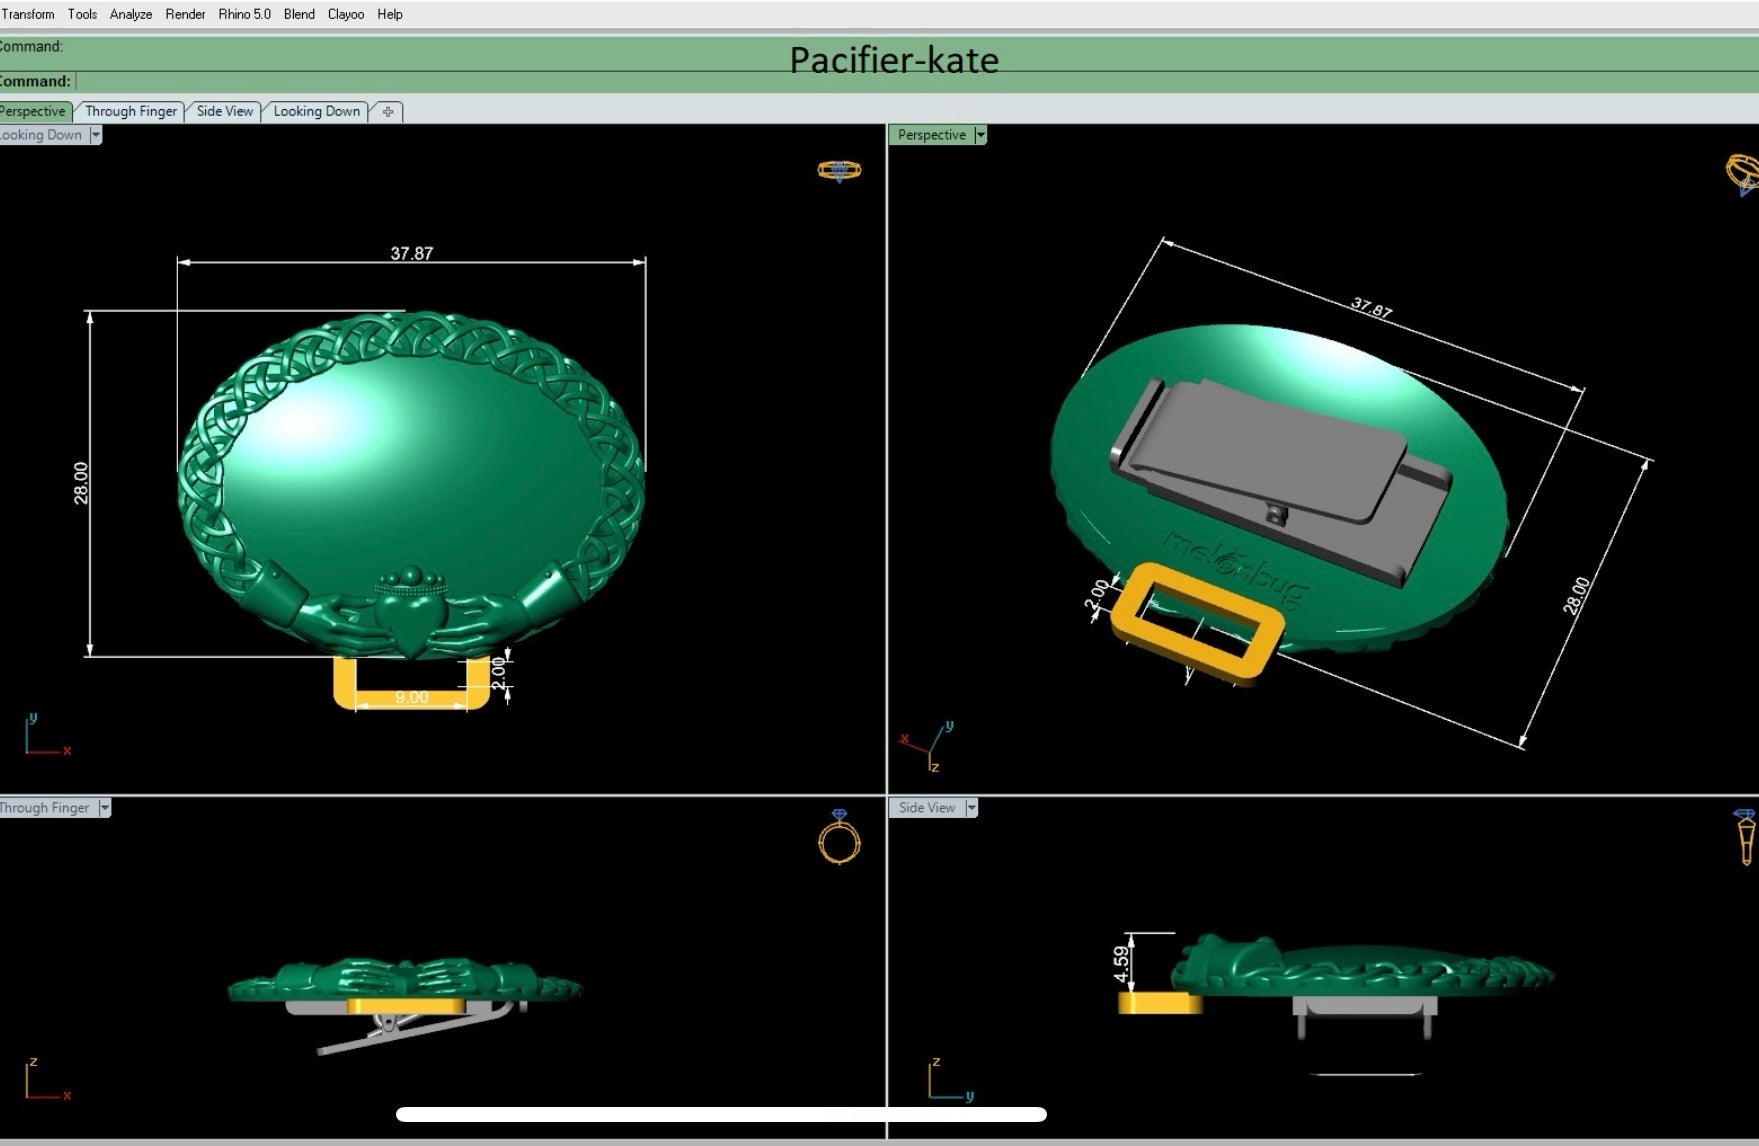Open the Perspective viewport title dropdown arrow
1759x1146 pixels.
click(x=980, y=135)
